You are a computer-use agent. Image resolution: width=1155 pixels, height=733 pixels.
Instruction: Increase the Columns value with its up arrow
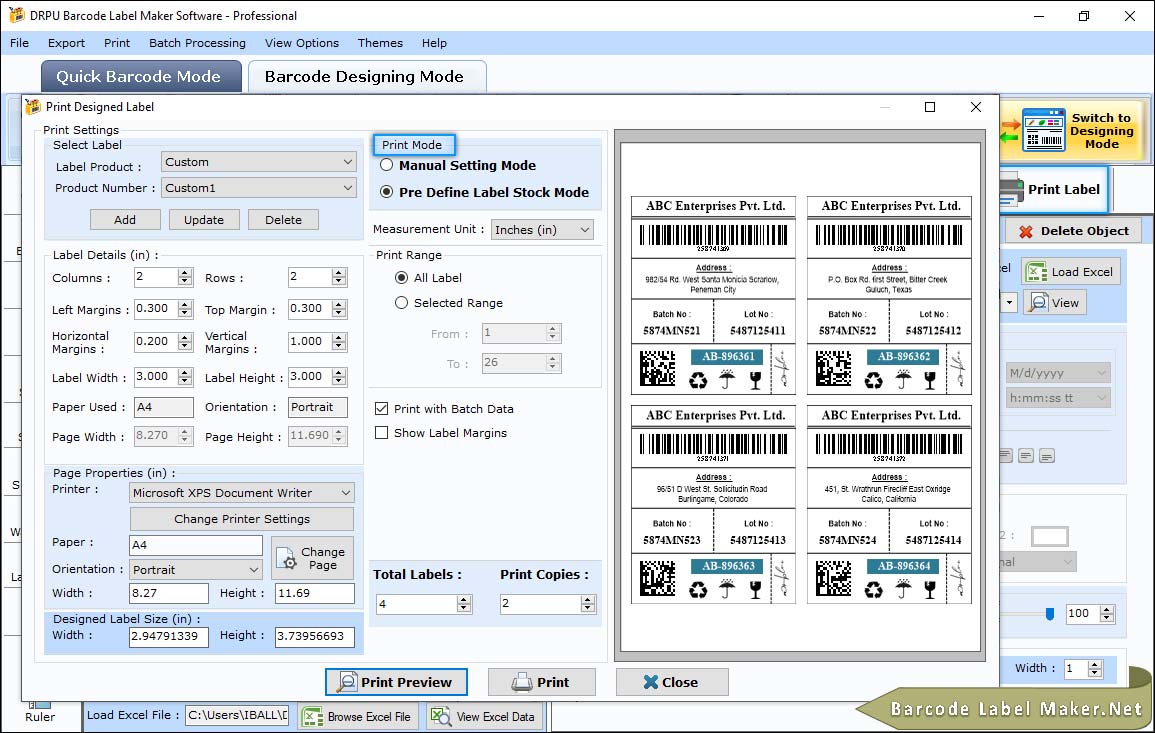[x=185, y=273]
